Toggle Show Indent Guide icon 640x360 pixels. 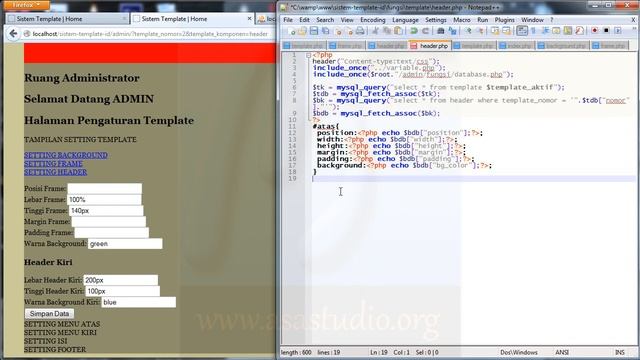point(544,31)
